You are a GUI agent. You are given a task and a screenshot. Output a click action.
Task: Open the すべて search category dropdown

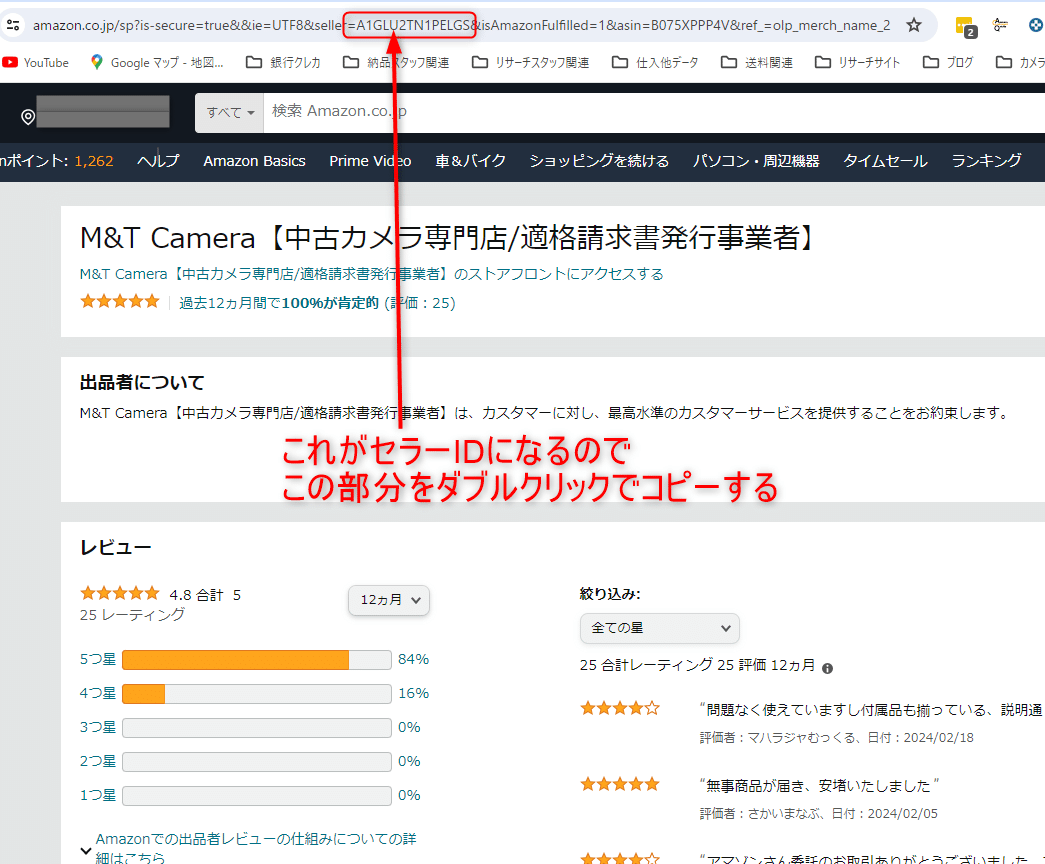pyautogui.click(x=230, y=113)
